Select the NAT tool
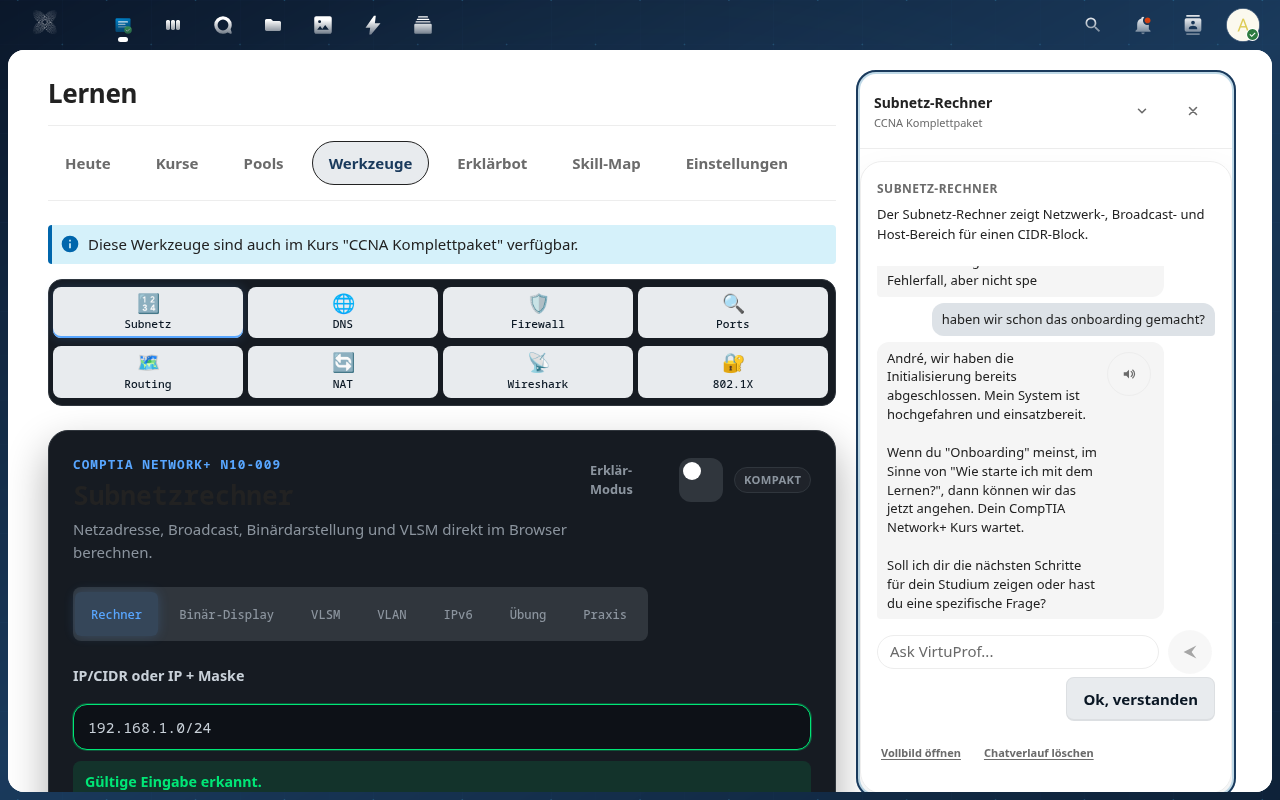Viewport: 1280px width, 800px height. click(342, 371)
